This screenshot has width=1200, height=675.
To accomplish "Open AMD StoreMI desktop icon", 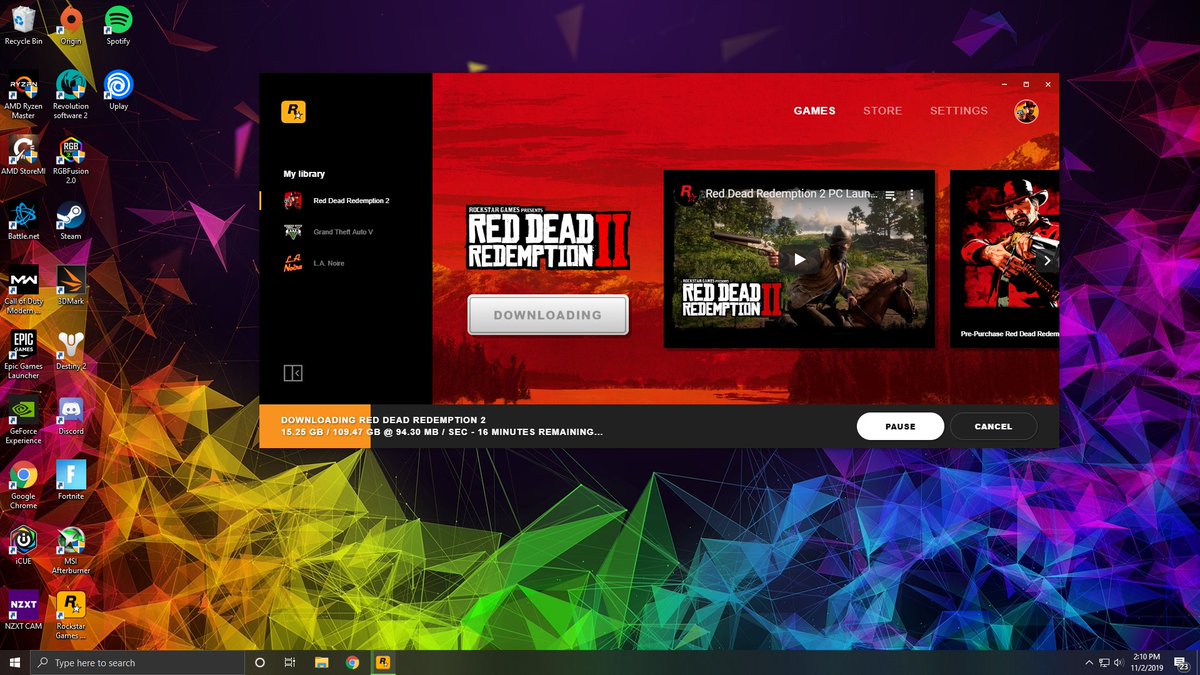I will click(23, 155).
